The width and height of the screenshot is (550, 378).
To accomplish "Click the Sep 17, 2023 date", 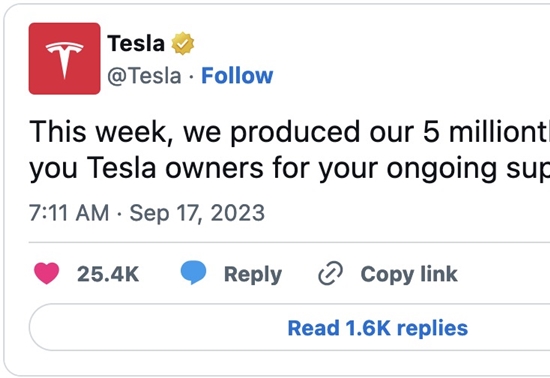I will tap(197, 213).
